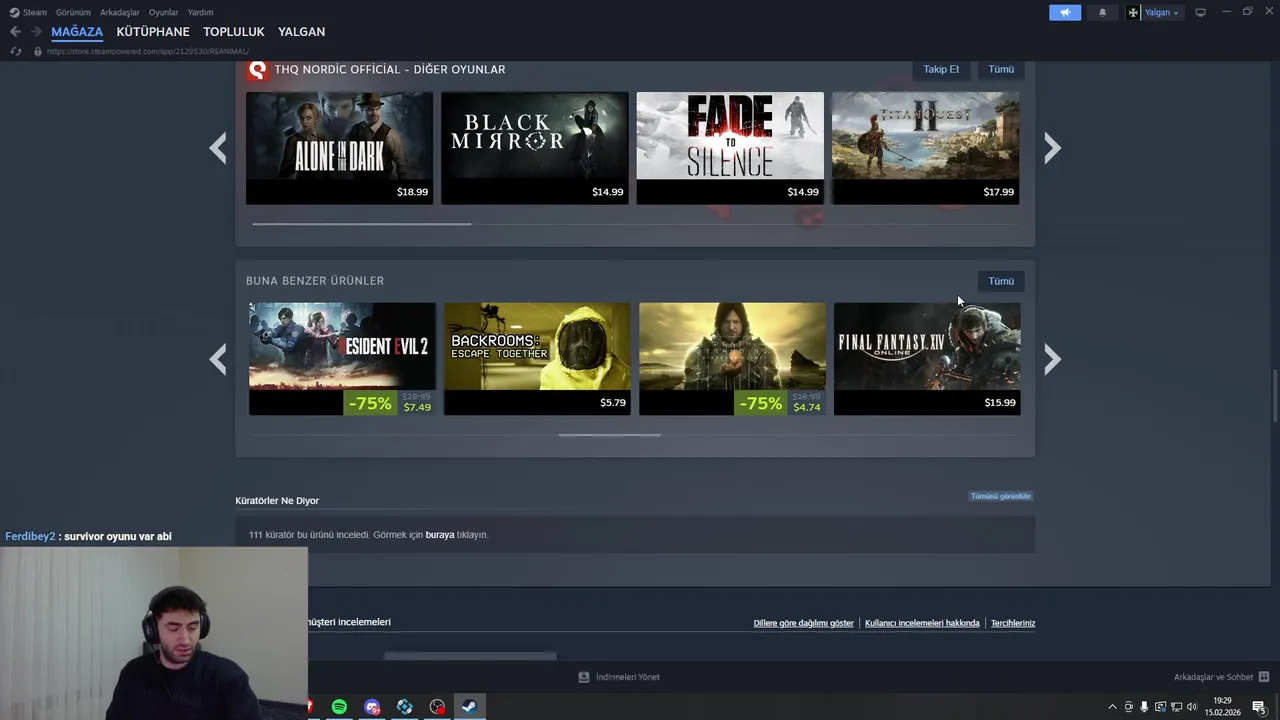Open the Final Fantasy XIV Online capsule
Screen dimensions: 1280x720
(x=927, y=358)
